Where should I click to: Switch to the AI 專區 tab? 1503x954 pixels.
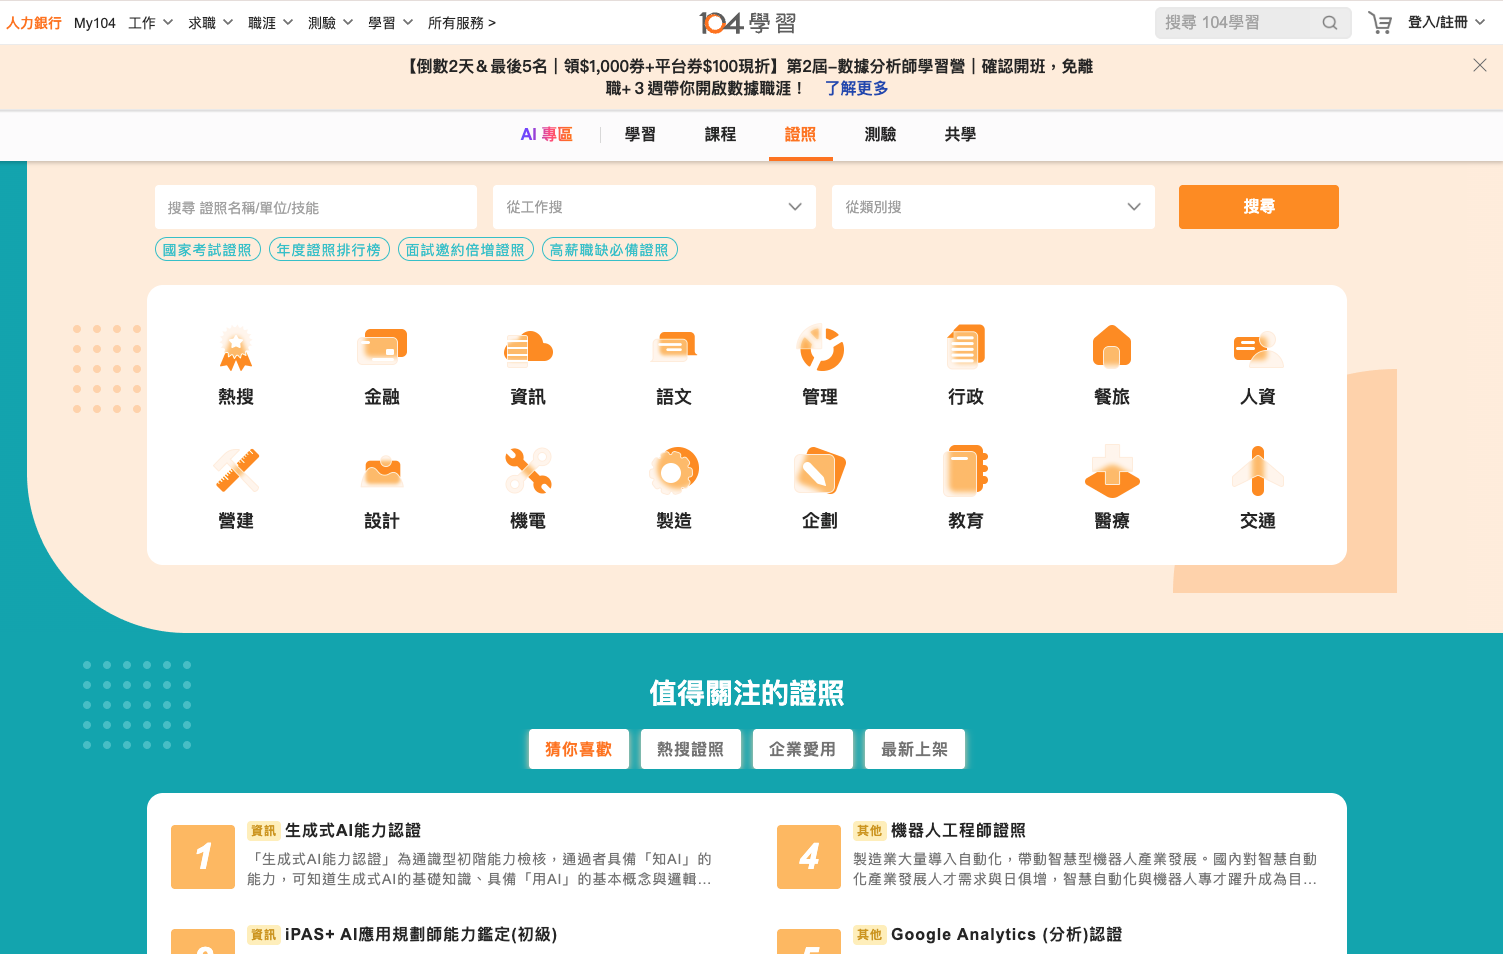point(547,134)
